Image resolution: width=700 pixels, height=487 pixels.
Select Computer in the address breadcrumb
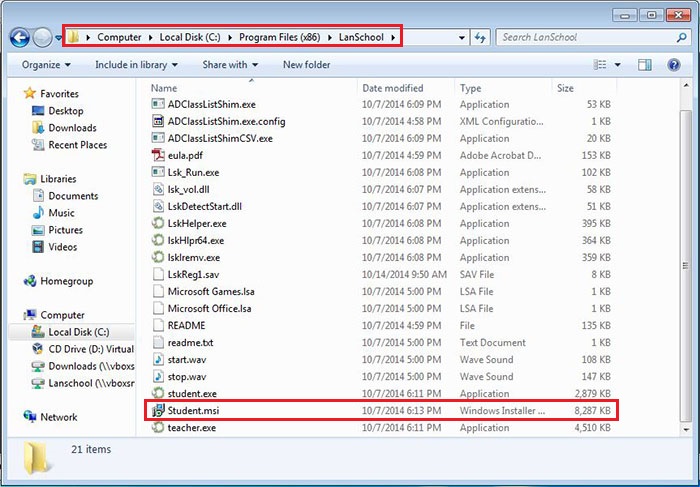pyautogui.click(x=119, y=37)
